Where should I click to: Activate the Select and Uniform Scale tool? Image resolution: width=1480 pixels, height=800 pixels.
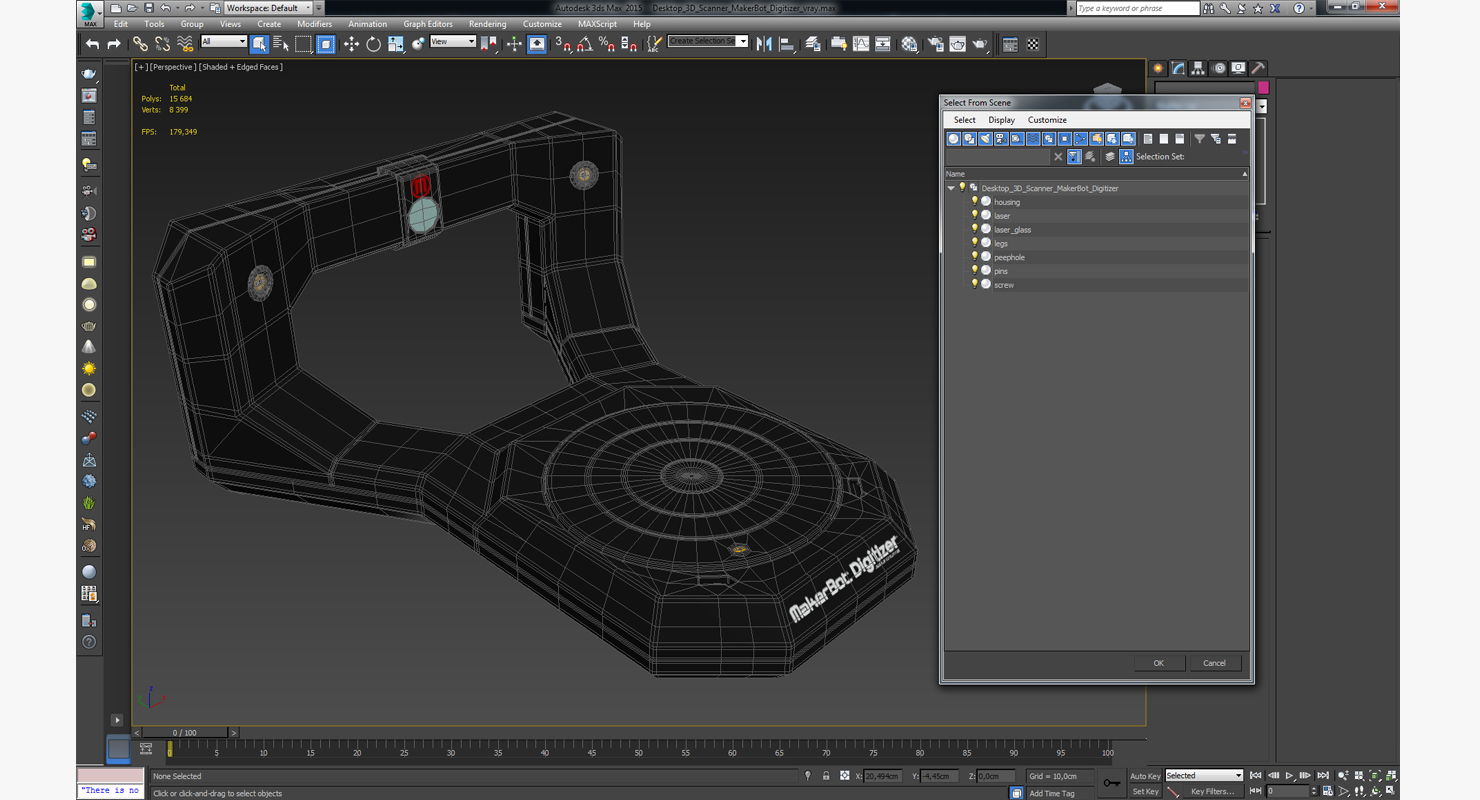pos(396,43)
